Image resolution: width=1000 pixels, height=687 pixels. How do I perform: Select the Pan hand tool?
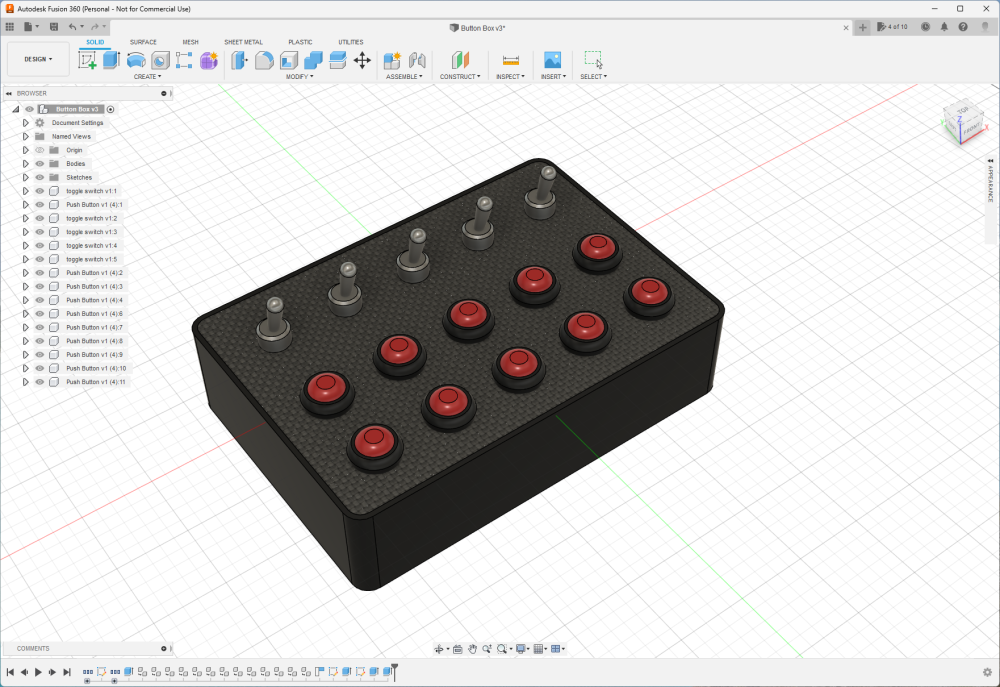click(x=472, y=649)
